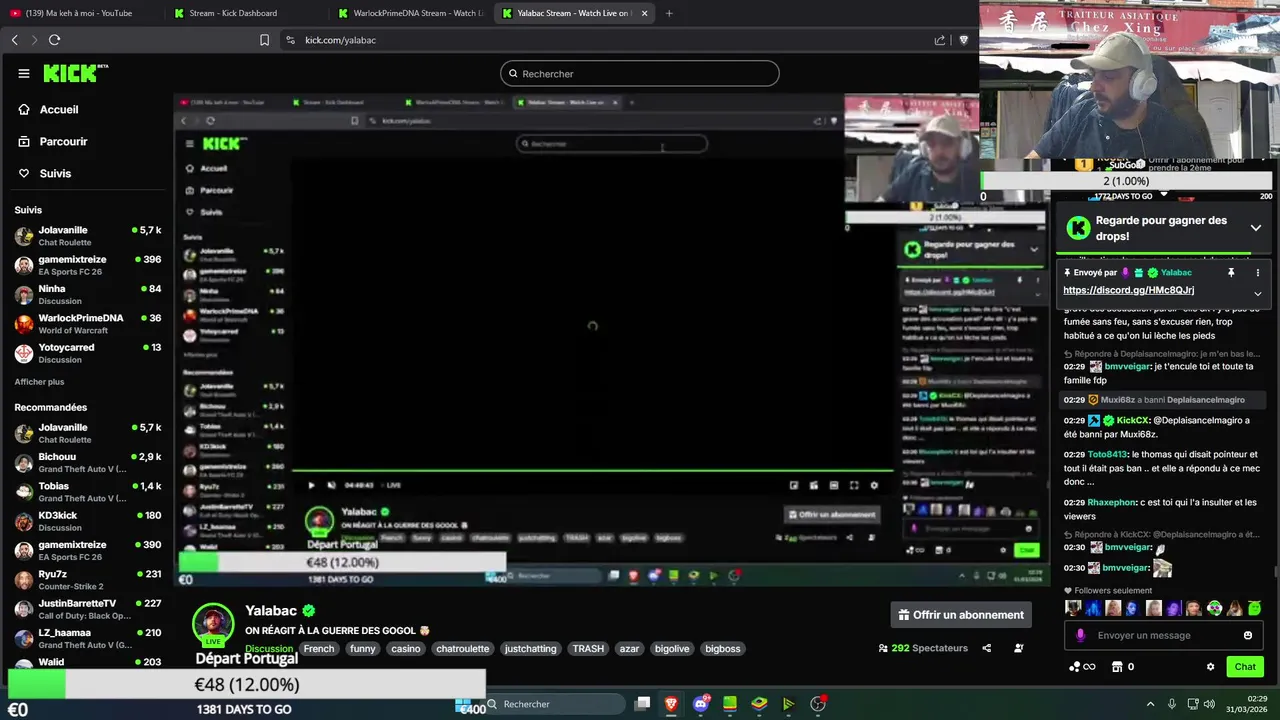
Task: Open Parcourir in the sidebar
Action: click(63, 142)
